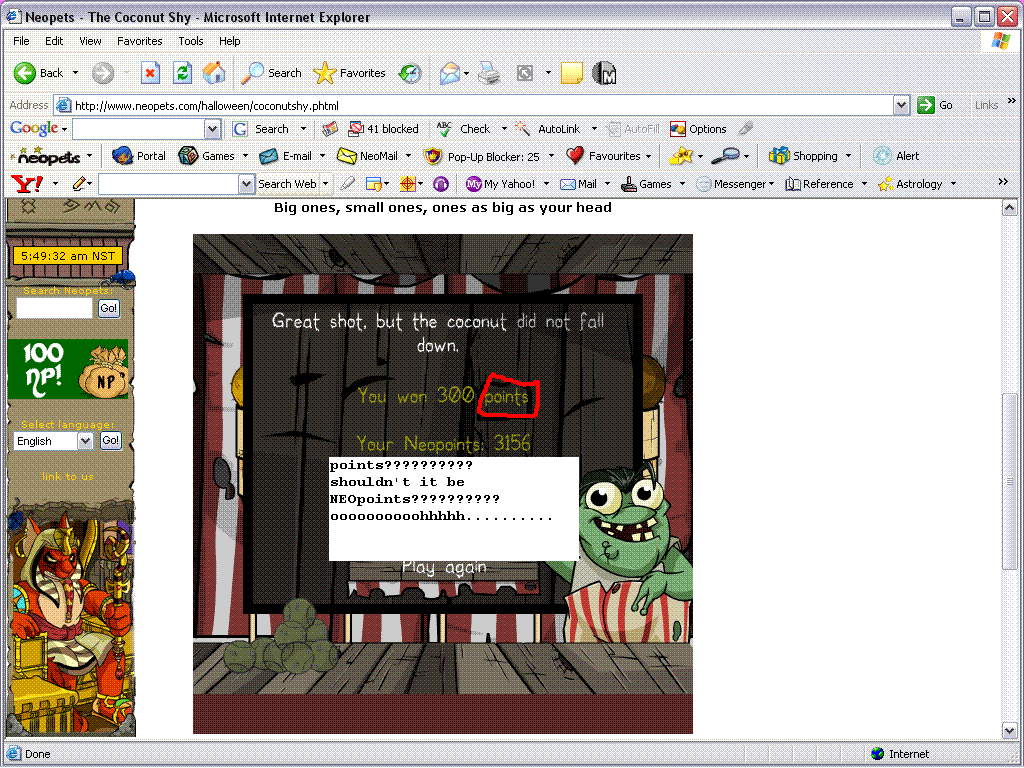1024x768 pixels.
Task: Expand the Neopets logo menu arrow
Action: click(x=89, y=156)
